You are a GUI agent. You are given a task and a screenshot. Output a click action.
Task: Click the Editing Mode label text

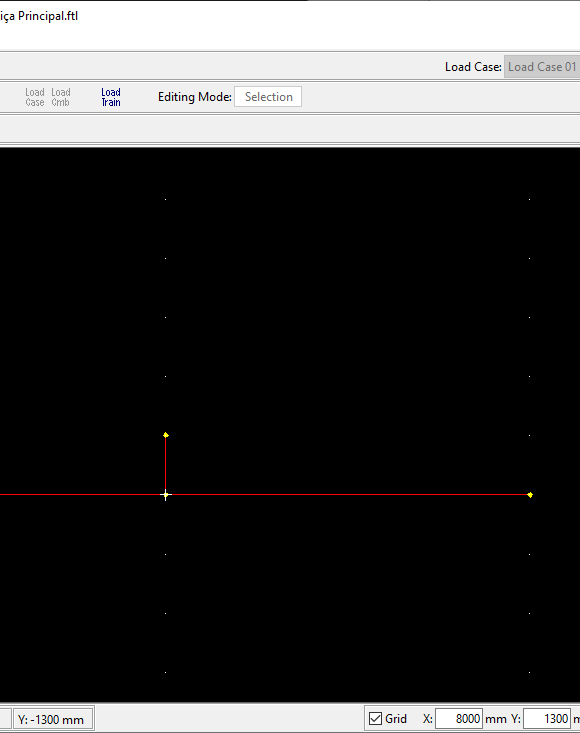(x=194, y=97)
